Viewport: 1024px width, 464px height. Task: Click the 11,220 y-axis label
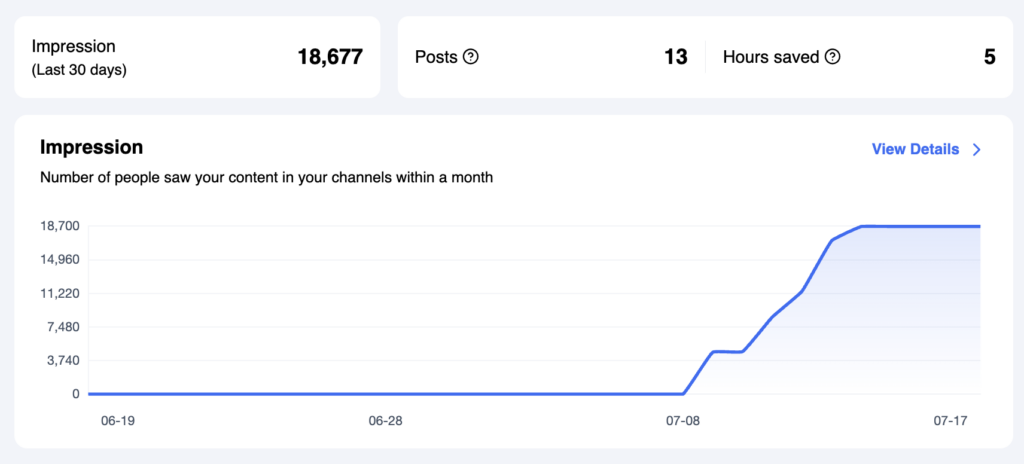coord(59,293)
